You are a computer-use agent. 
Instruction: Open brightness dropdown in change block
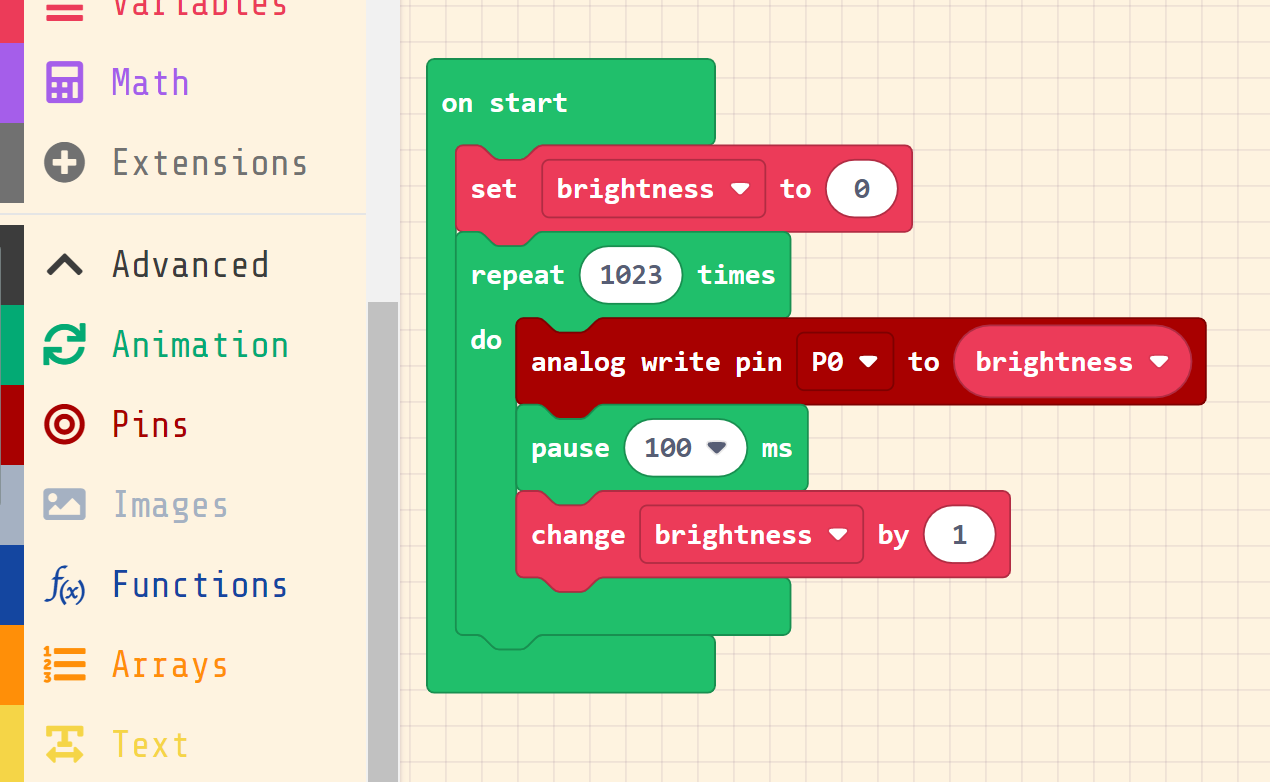pyautogui.click(x=838, y=535)
